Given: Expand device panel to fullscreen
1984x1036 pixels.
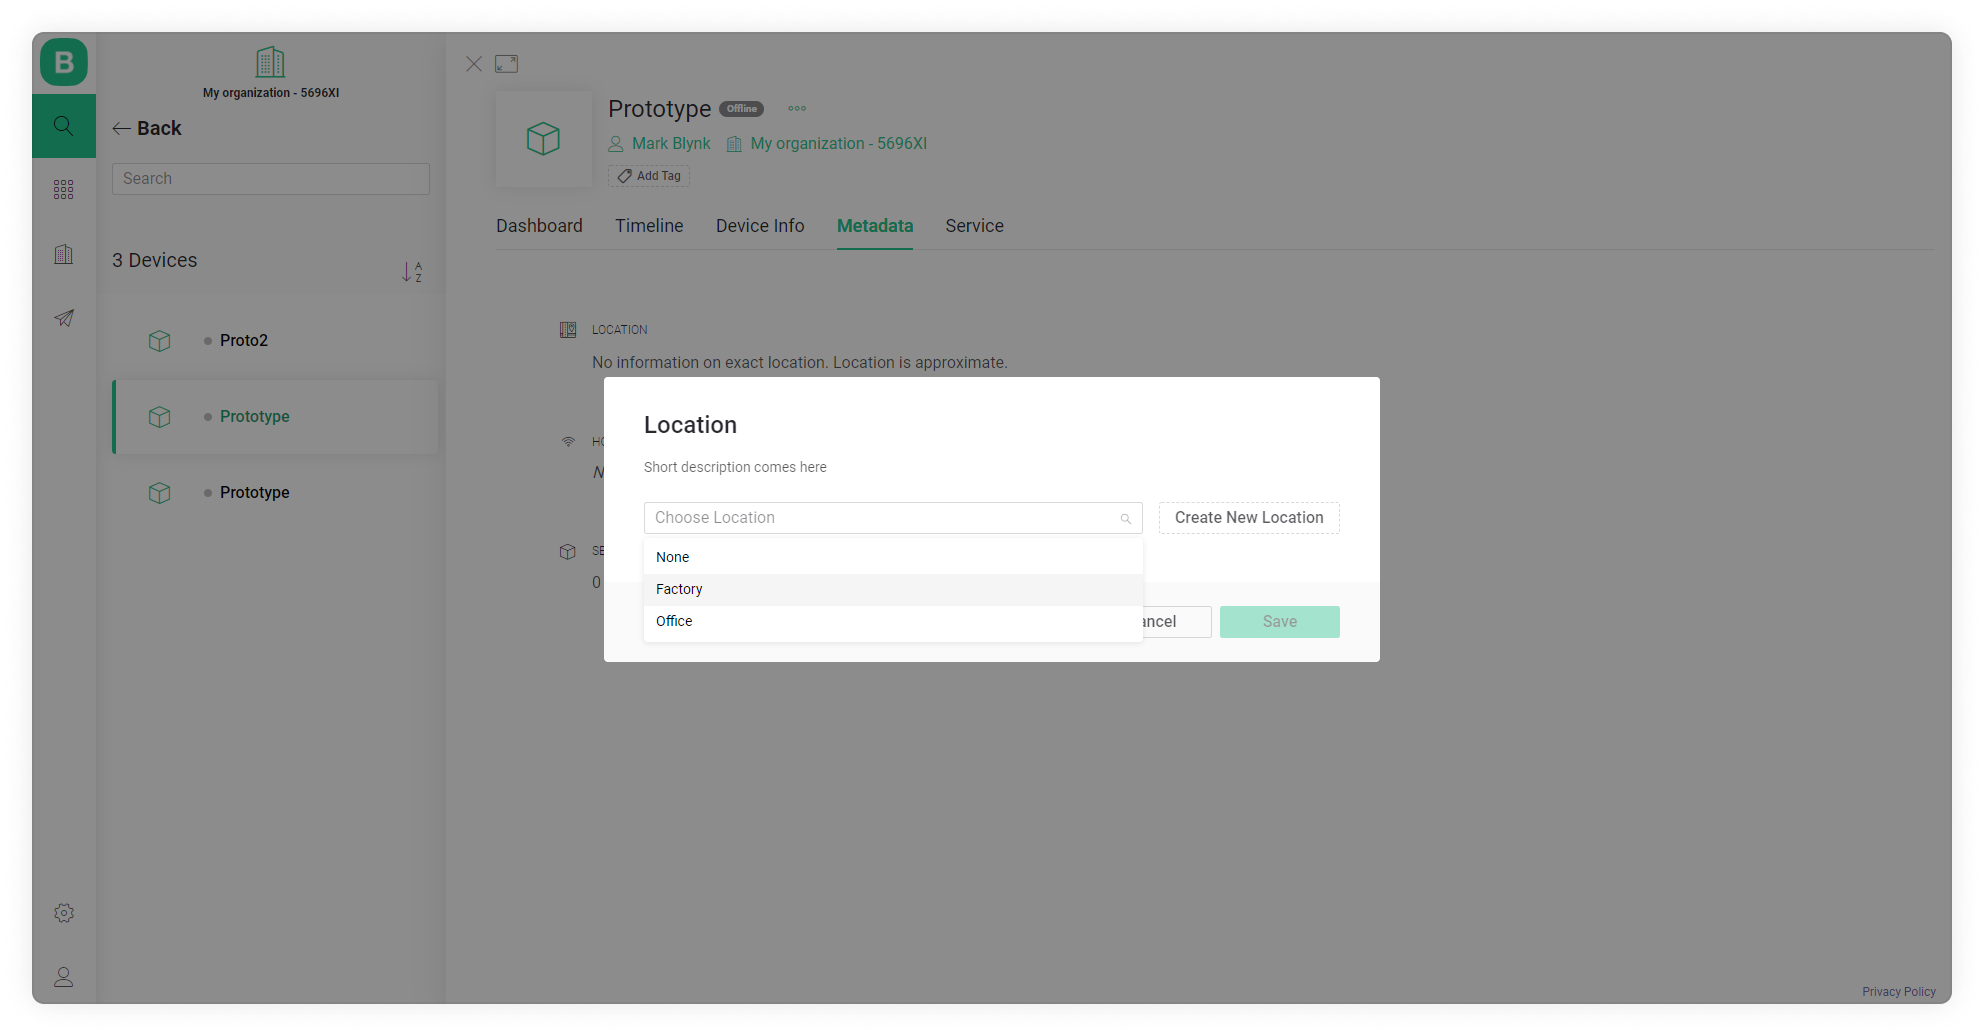Looking at the screenshot, I should [x=507, y=64].
